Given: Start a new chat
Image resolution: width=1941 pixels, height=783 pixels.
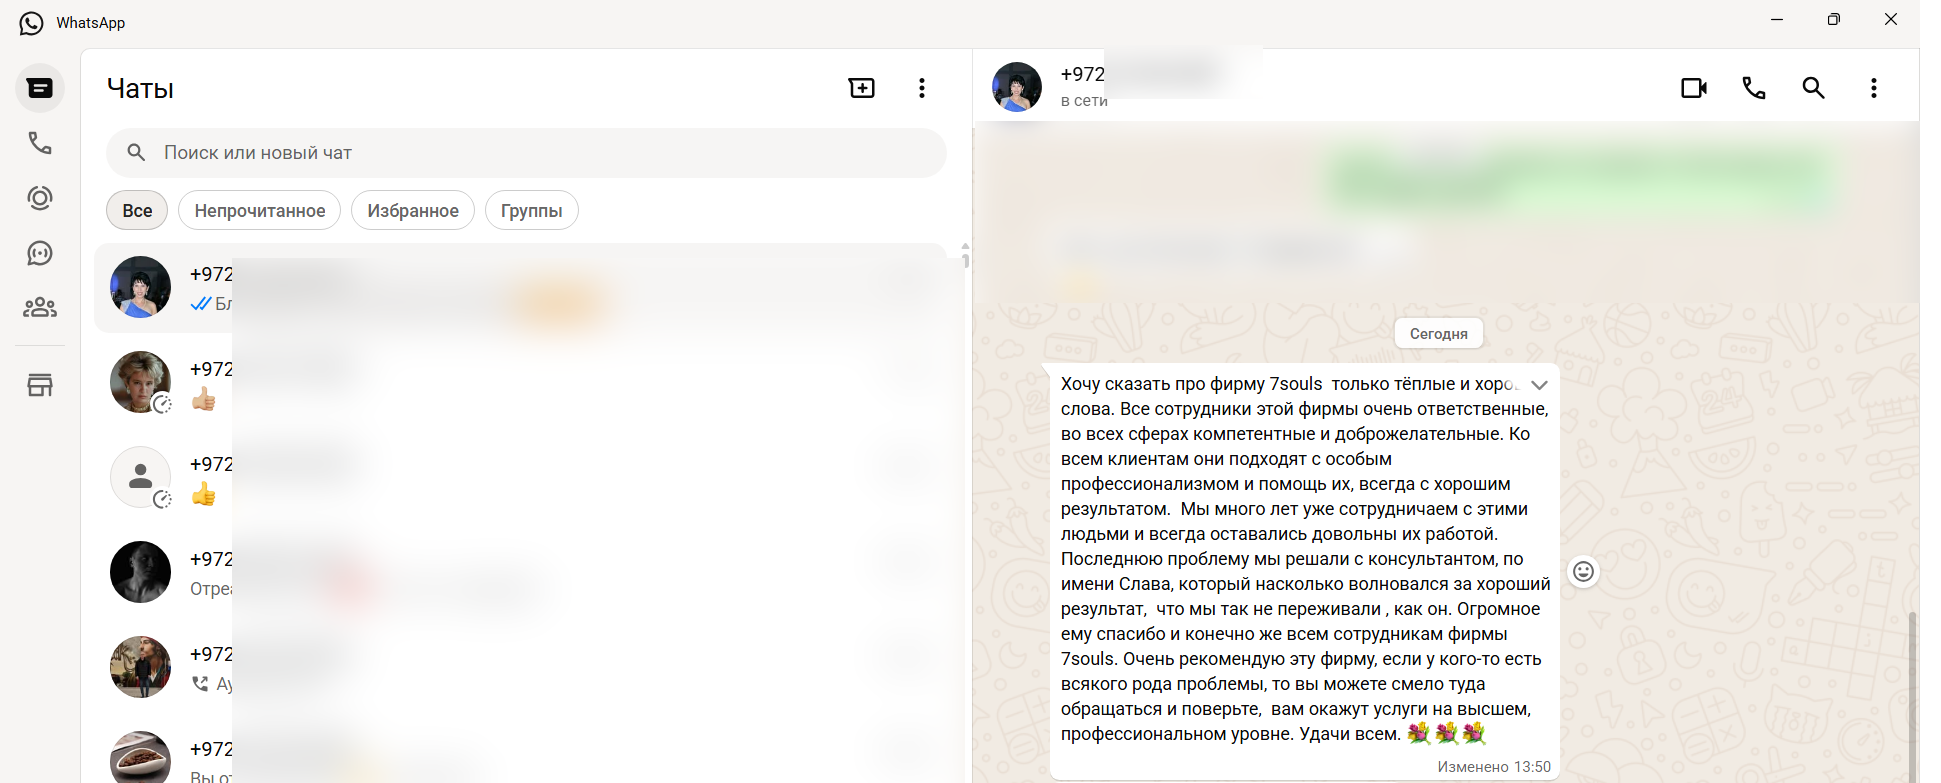Looking at the screenshot, I should tap(861, 88).
